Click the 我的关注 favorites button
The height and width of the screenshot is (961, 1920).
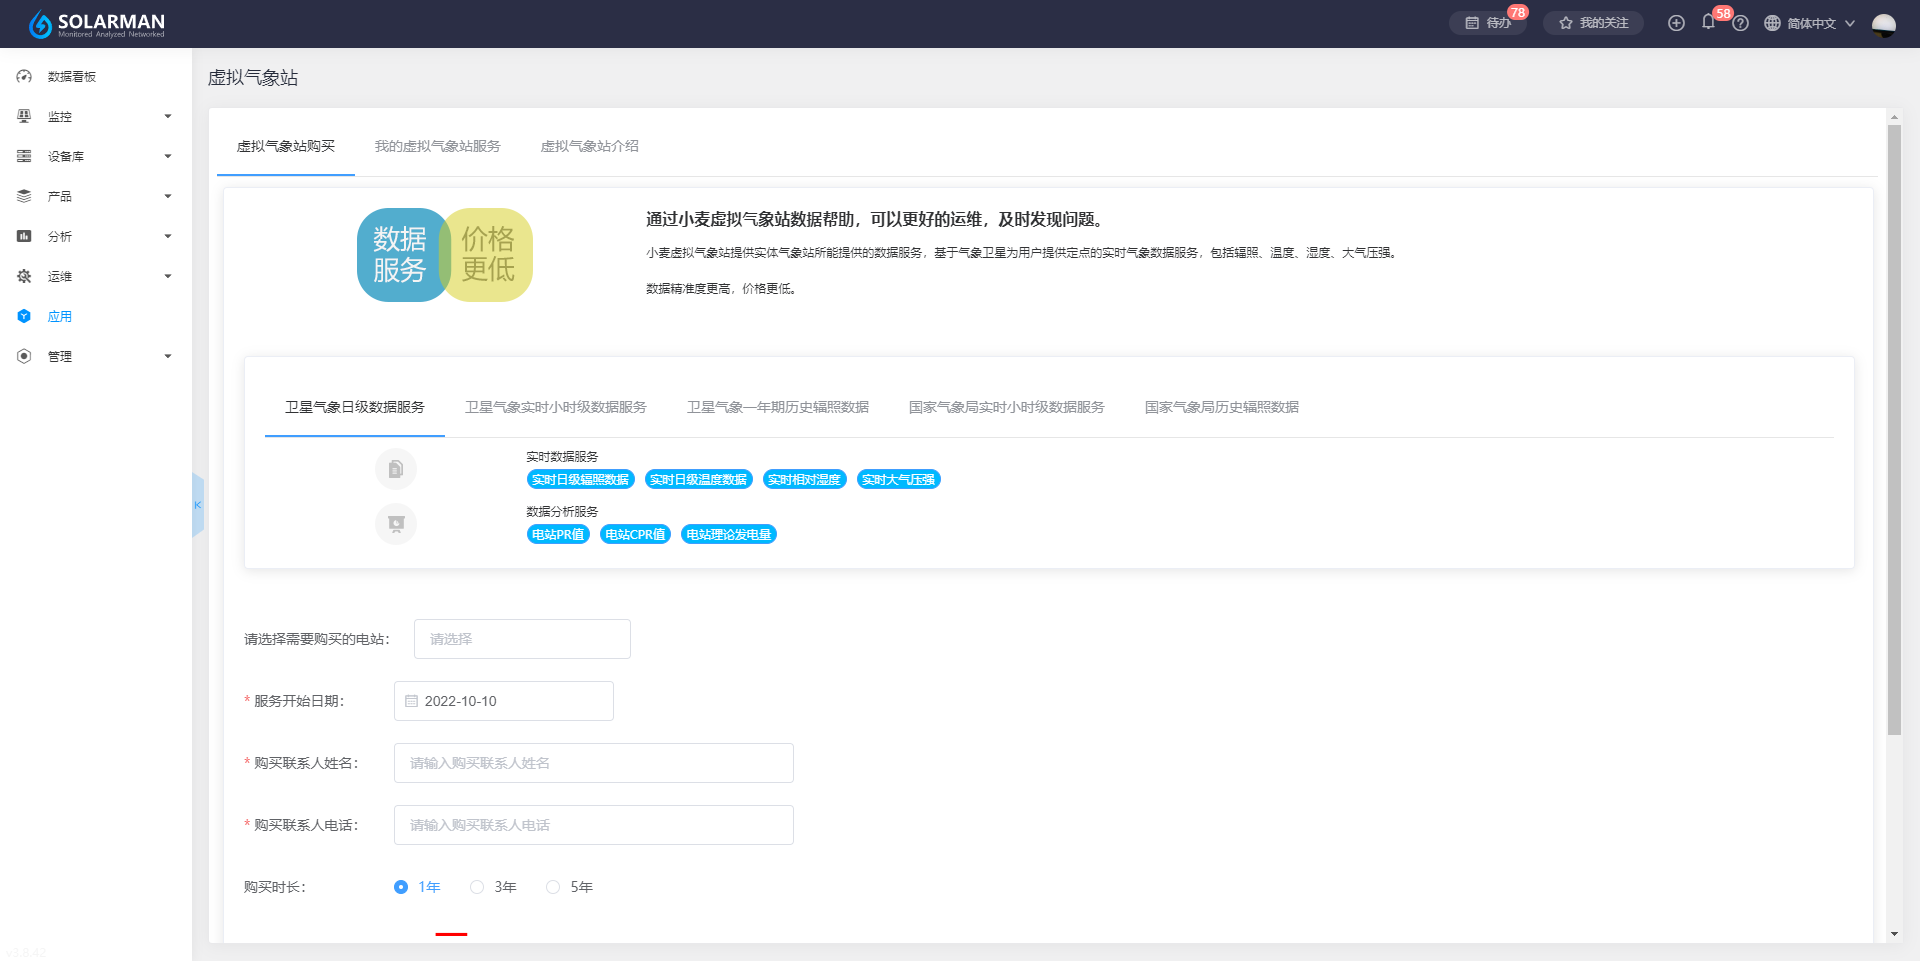point(1593,23)
